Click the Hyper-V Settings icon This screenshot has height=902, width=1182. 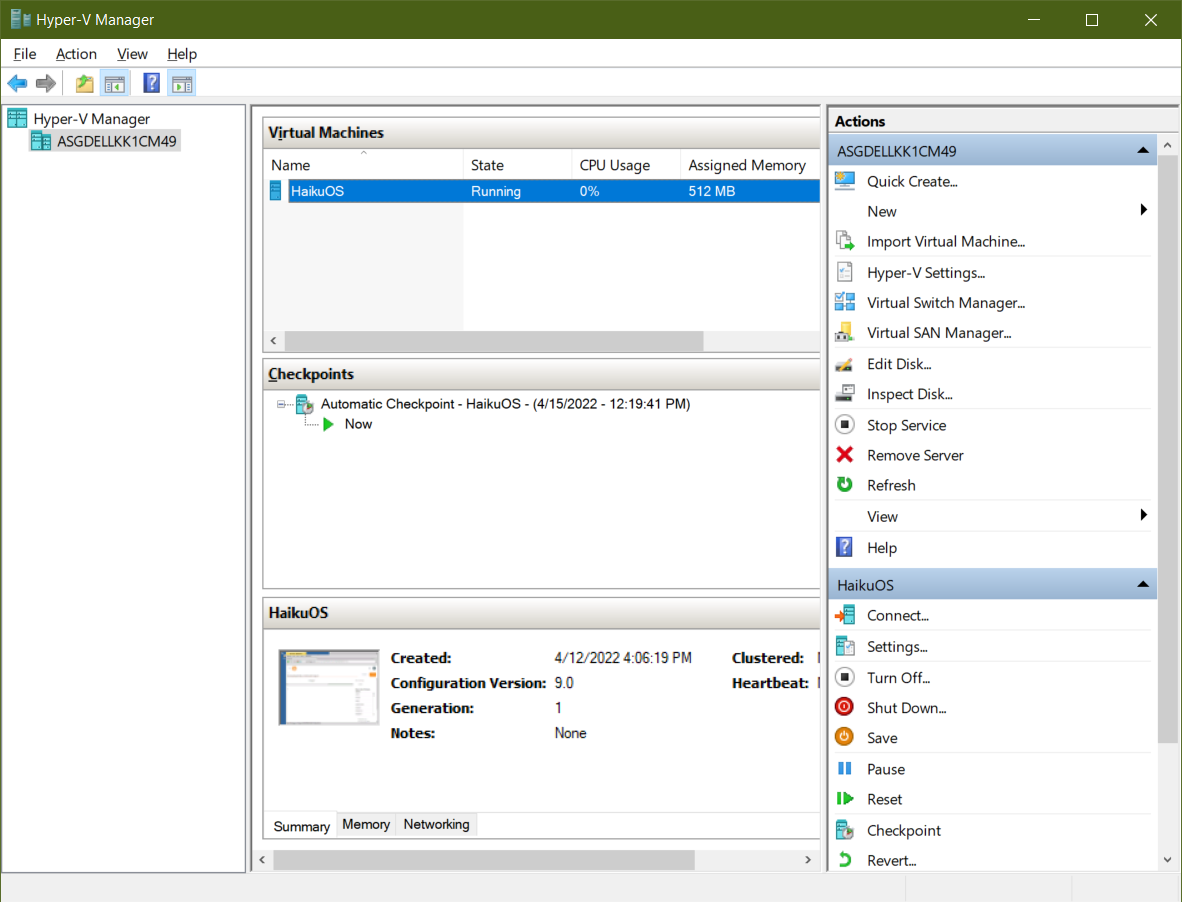(845, 272)
